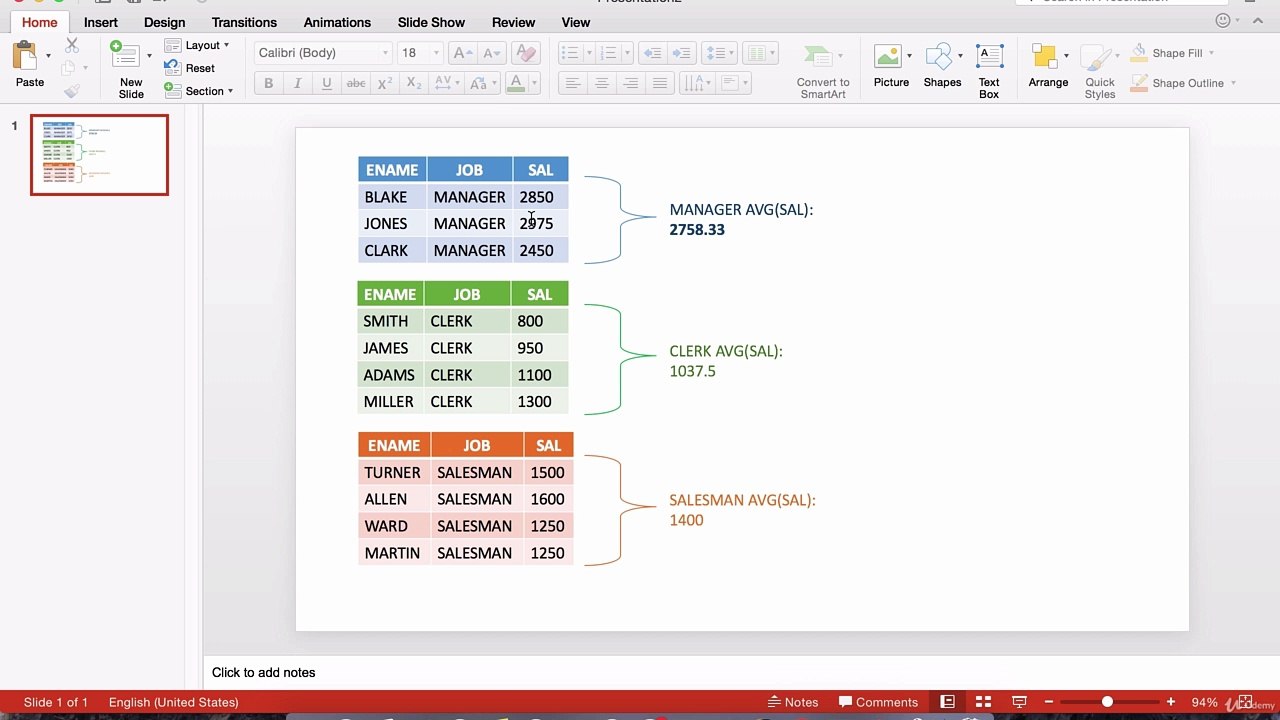Click the Format Painter brush icon
Image resolution: width=1280 pixels, height=720 pixels.
tap(72, 91)
